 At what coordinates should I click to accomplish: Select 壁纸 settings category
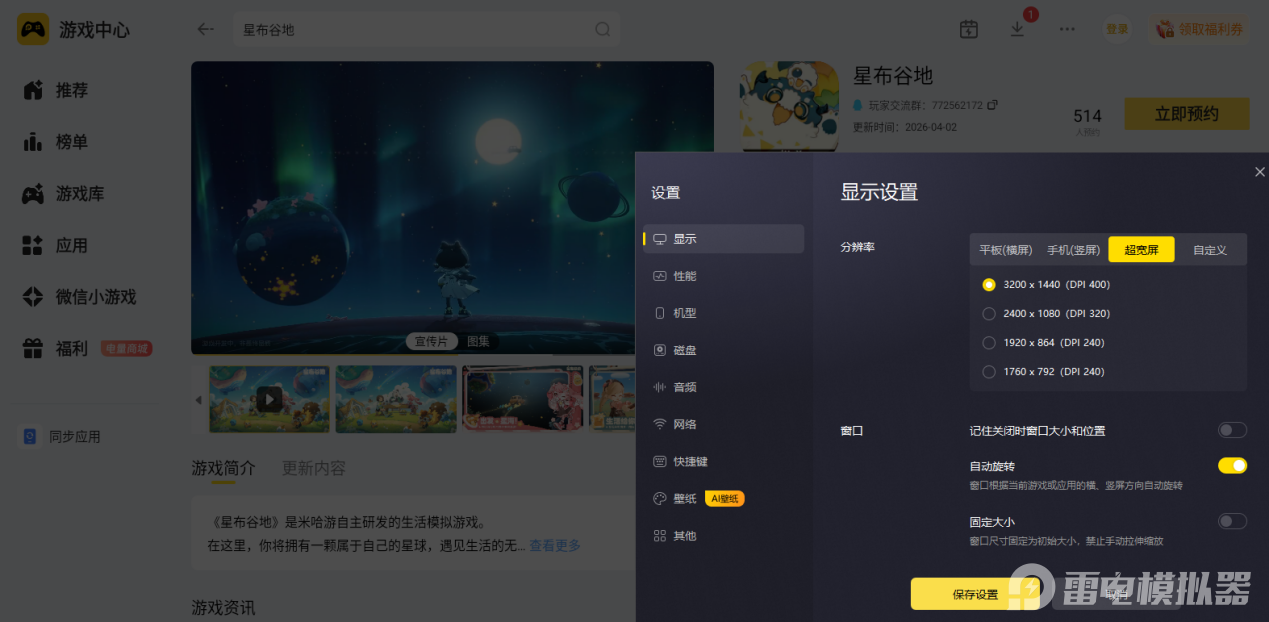click(x=724, y=499)
